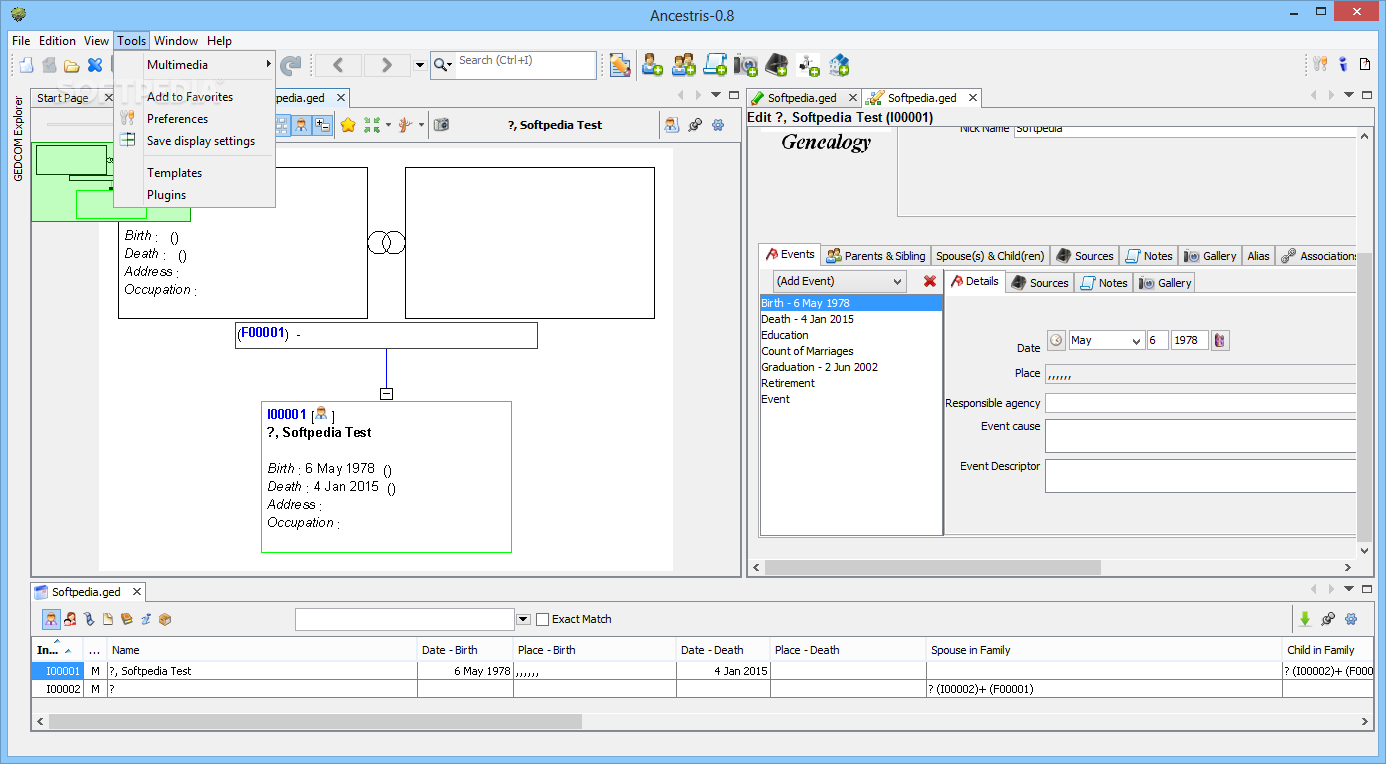1386x764 pixels.
Task: Toggle the expand/collapse boxes button in tree toolbar
Action: [x=322, y=125]
